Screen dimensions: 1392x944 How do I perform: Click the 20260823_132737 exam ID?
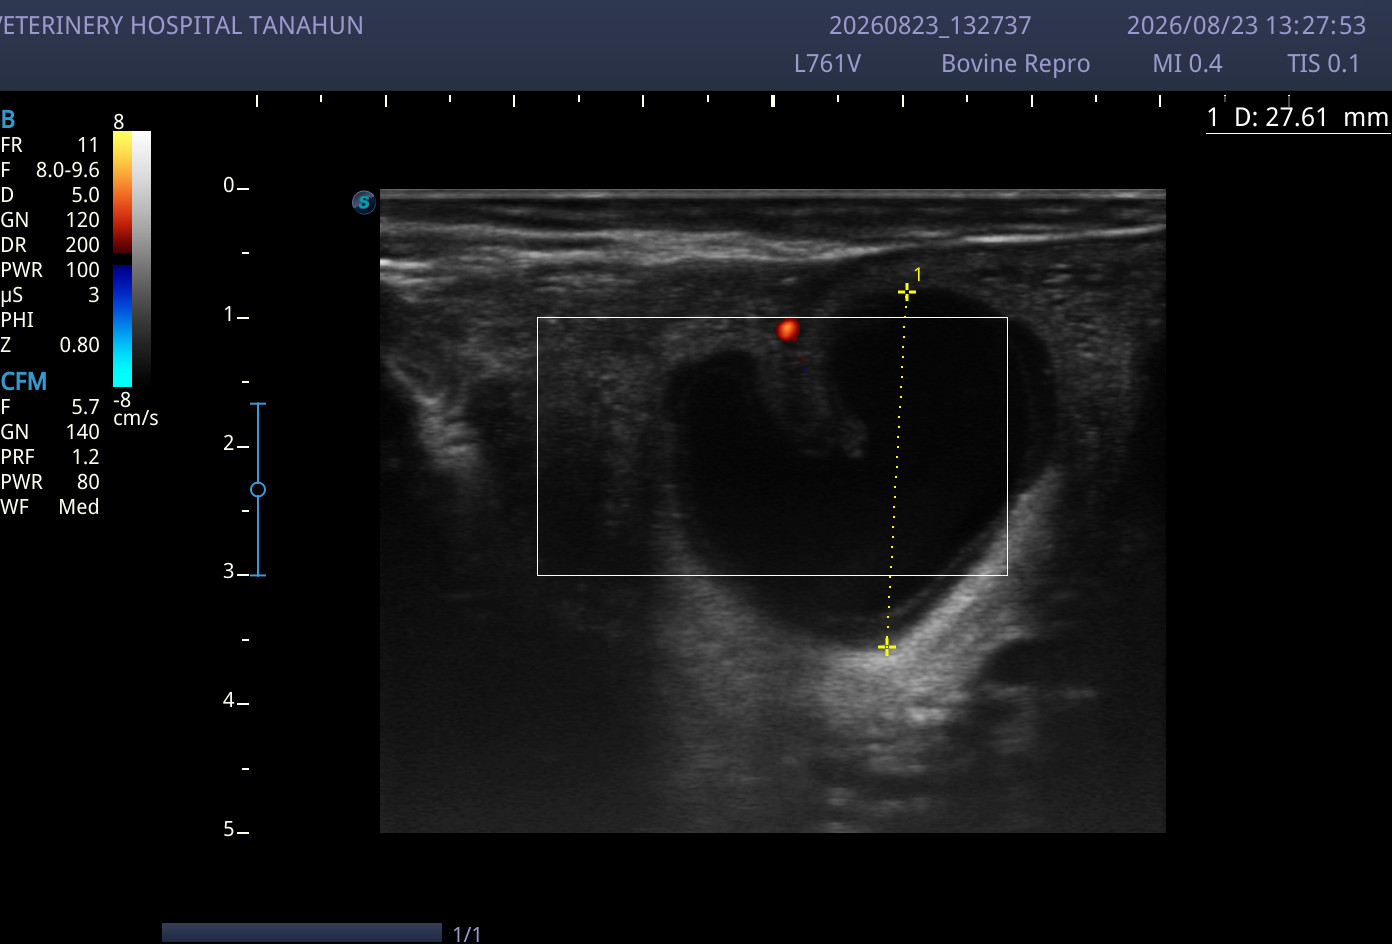[x=930, y=25]
